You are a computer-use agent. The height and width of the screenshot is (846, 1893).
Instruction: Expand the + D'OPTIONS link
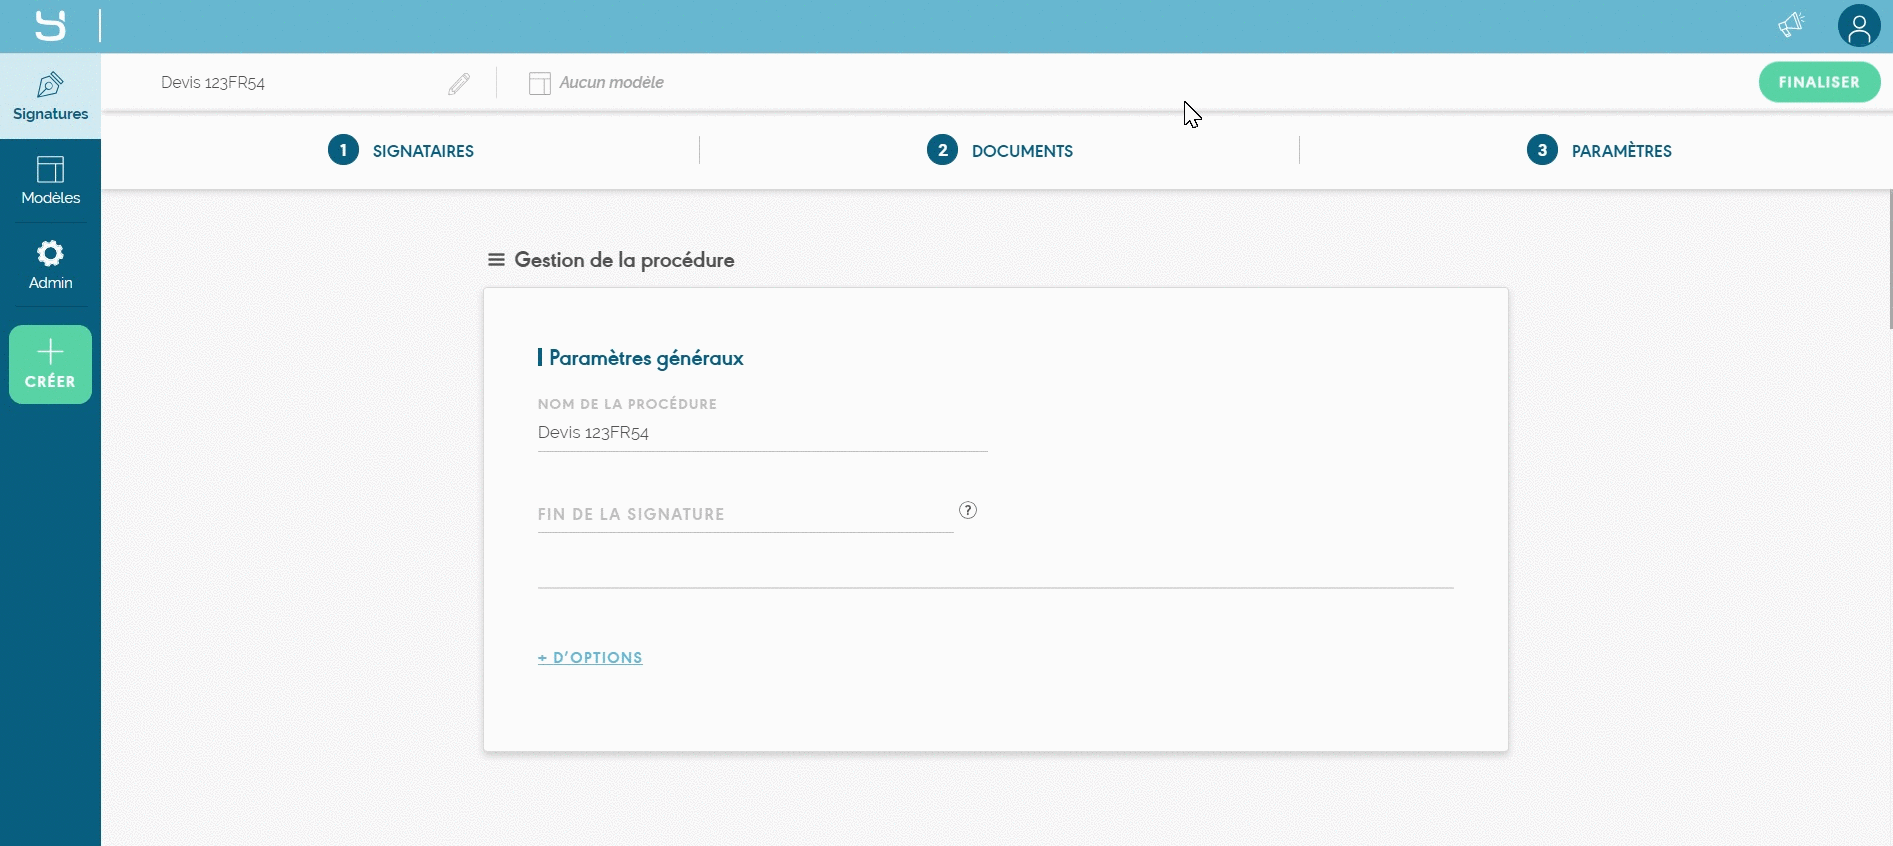[x=590, y=657]
